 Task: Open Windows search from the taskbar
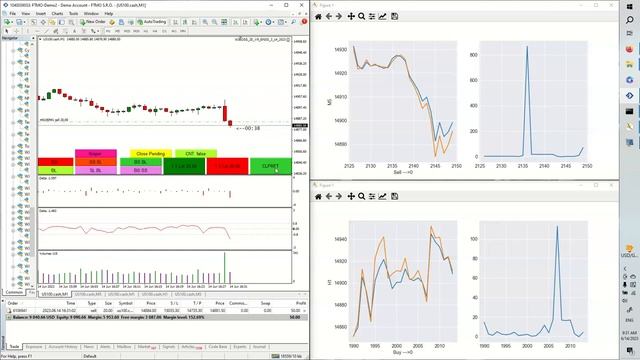[x=629, y=20]
